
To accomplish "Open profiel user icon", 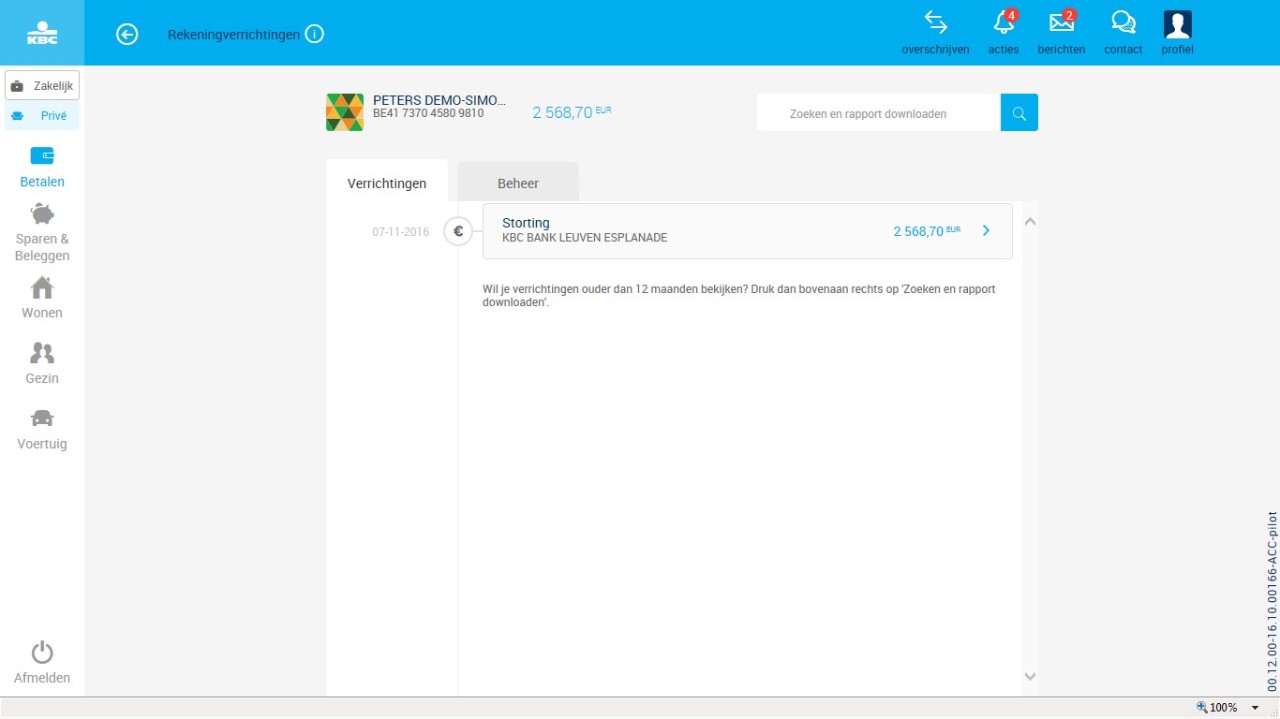I will pos(1177,24).
